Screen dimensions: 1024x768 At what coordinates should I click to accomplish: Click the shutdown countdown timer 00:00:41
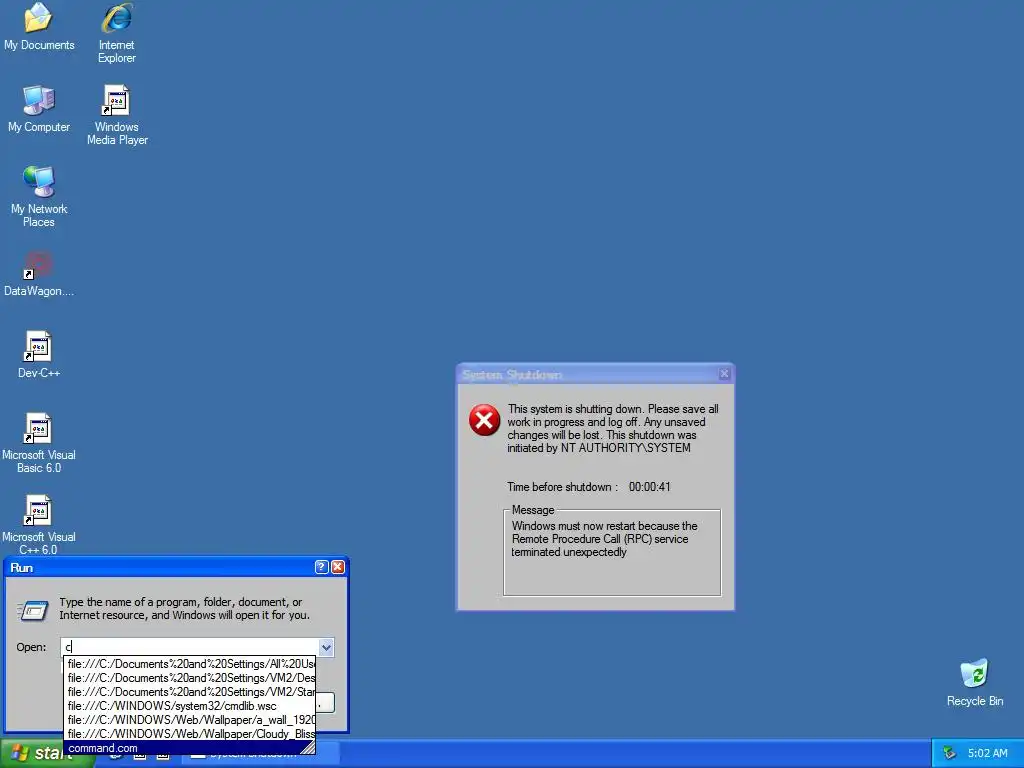pyautogui.click(x=649, y=487)
